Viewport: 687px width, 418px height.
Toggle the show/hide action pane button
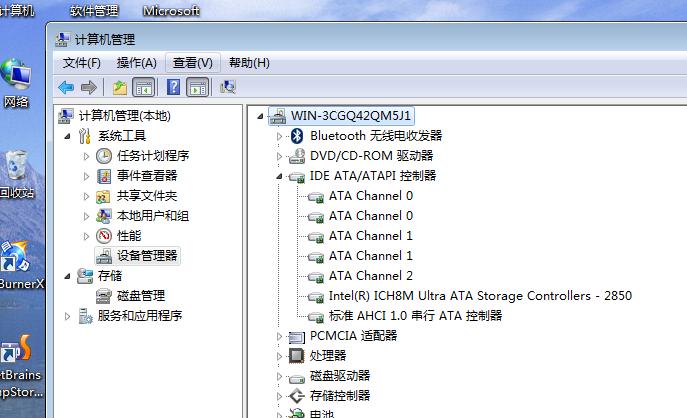coord(197,87)
